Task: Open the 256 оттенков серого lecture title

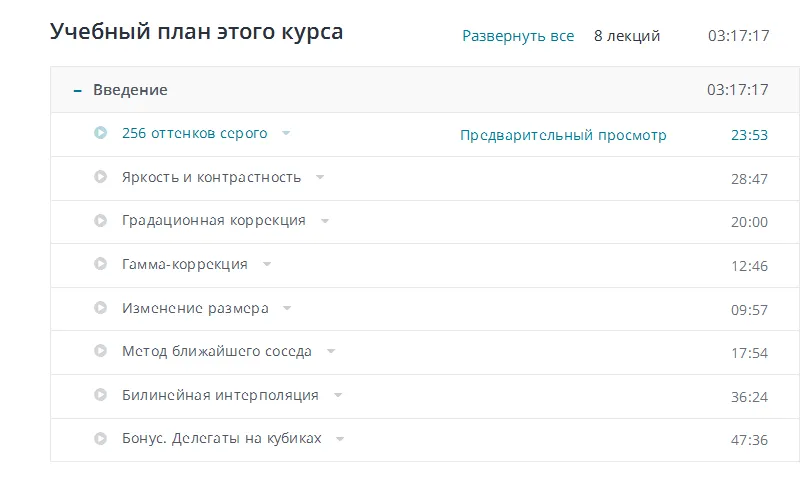Action: 194,133
